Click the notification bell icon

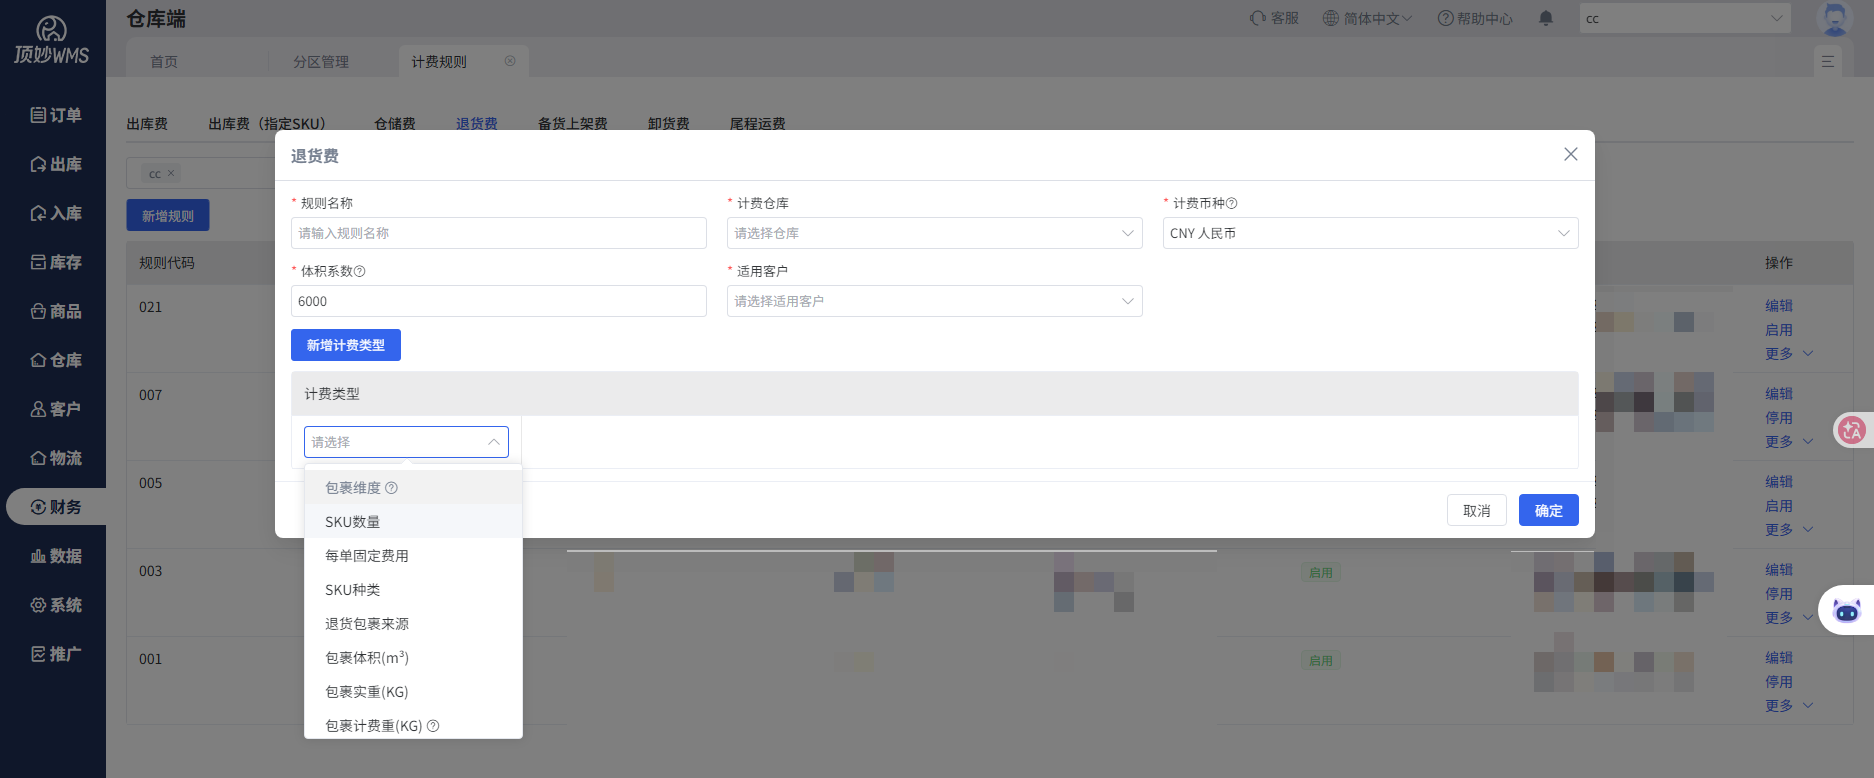[1546, 18]
